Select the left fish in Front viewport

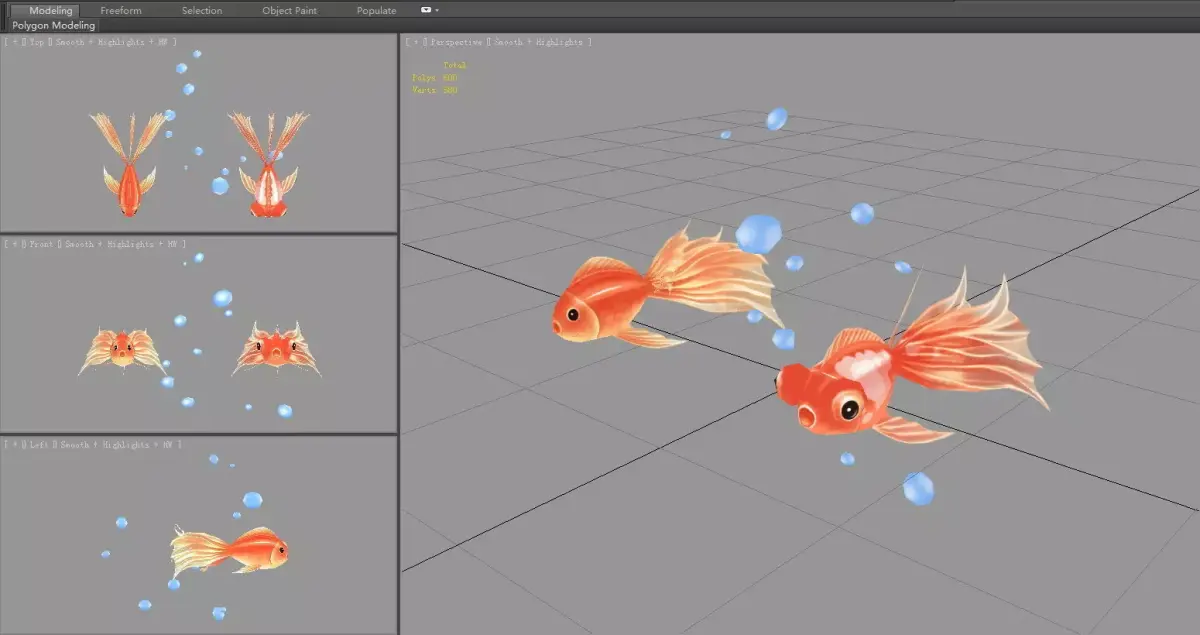121,348
